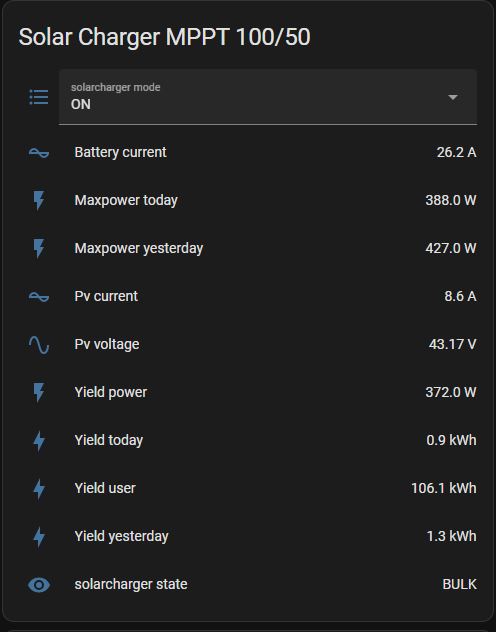
Task: Select the solarcharger mode ON field
Action: point(268,97)
